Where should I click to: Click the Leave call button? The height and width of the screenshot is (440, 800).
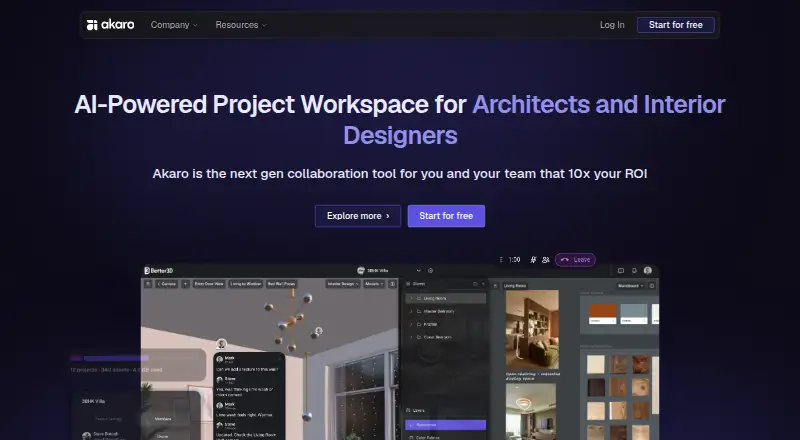(575, 260)
